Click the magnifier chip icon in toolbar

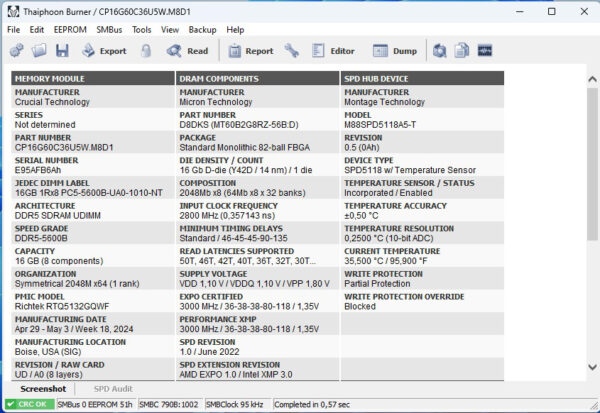tap(440, 51)
